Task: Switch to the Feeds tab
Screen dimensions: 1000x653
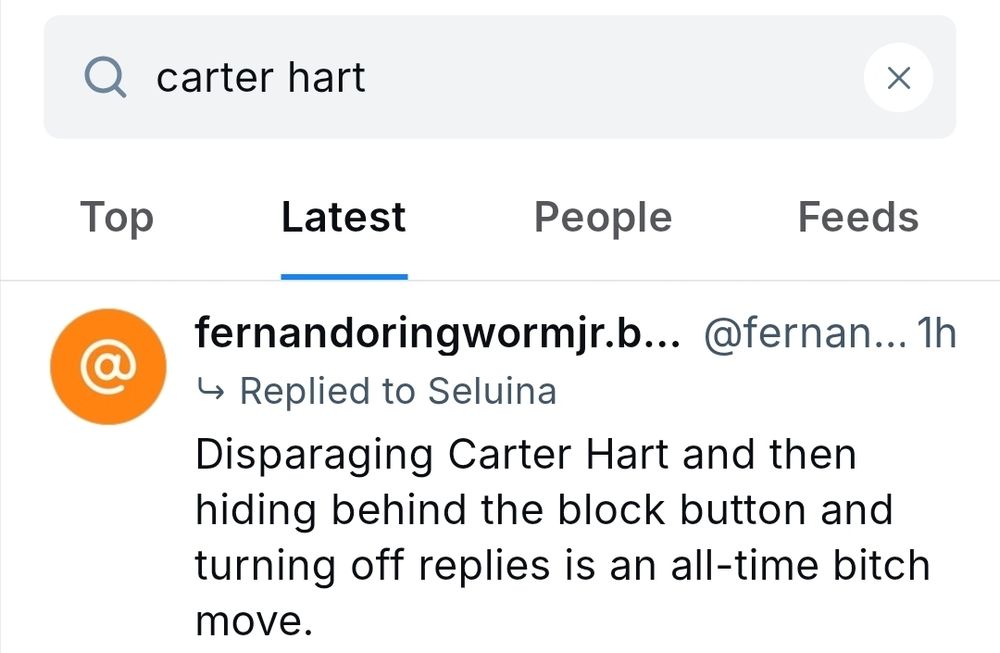Action: point(858,218)
